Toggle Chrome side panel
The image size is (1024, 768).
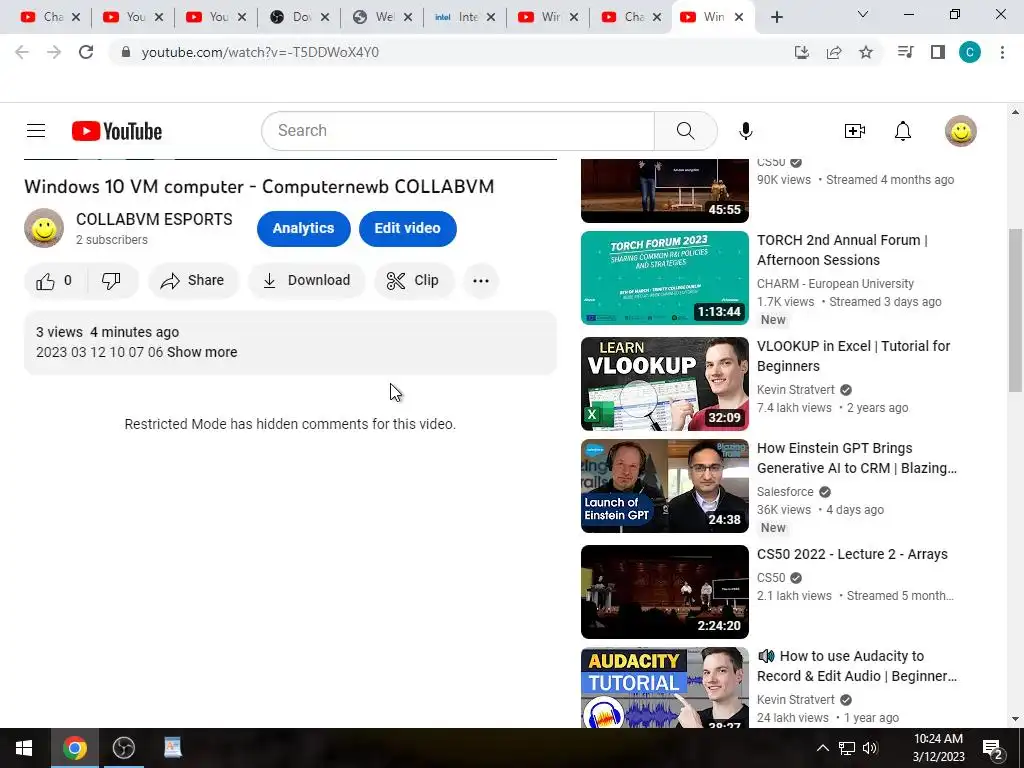[x=938, y=52]
